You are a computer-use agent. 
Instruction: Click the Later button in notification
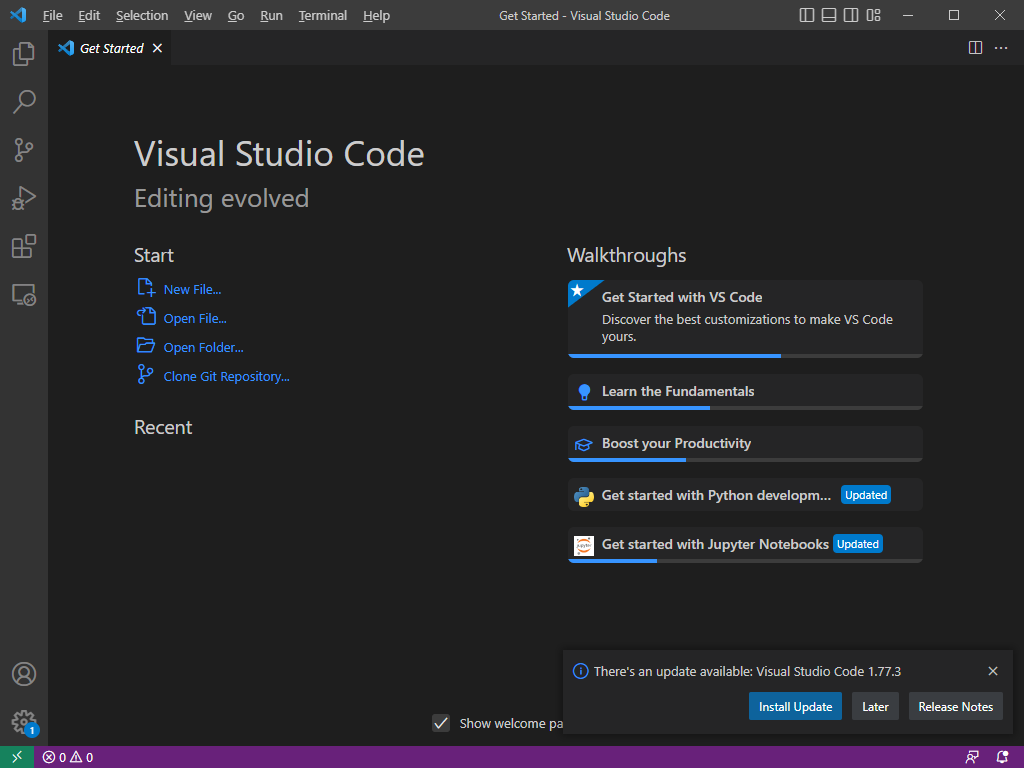[875, 707]
